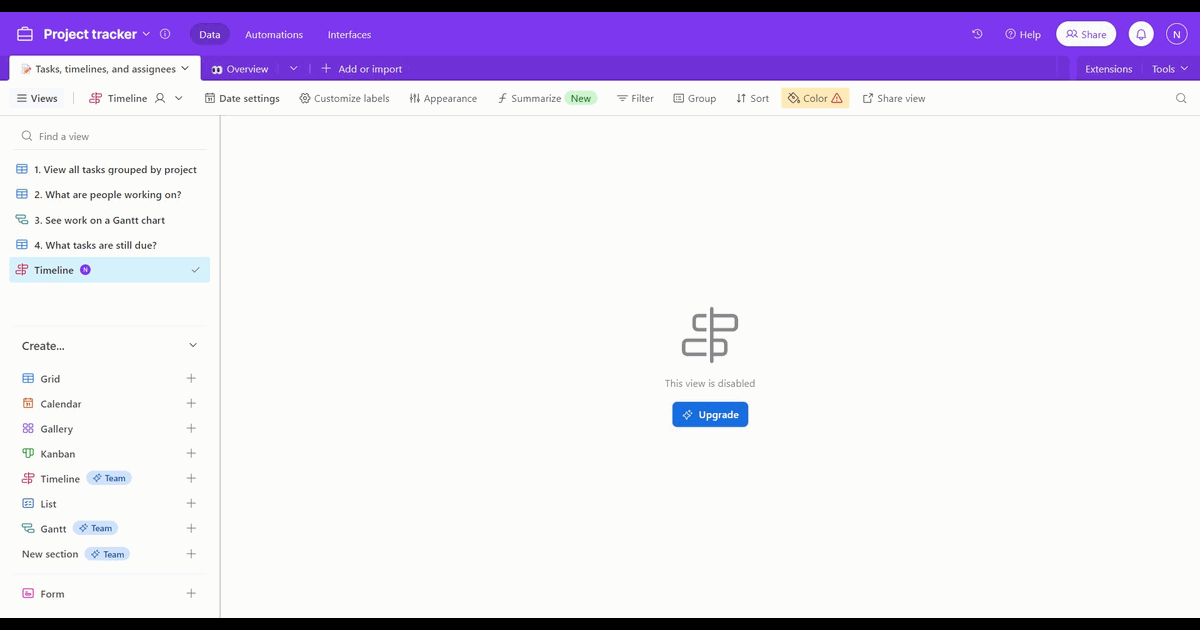This screenshot has width=1200, height=630.
Task: Click the Gallery view type icon
Action: [28, 429]
